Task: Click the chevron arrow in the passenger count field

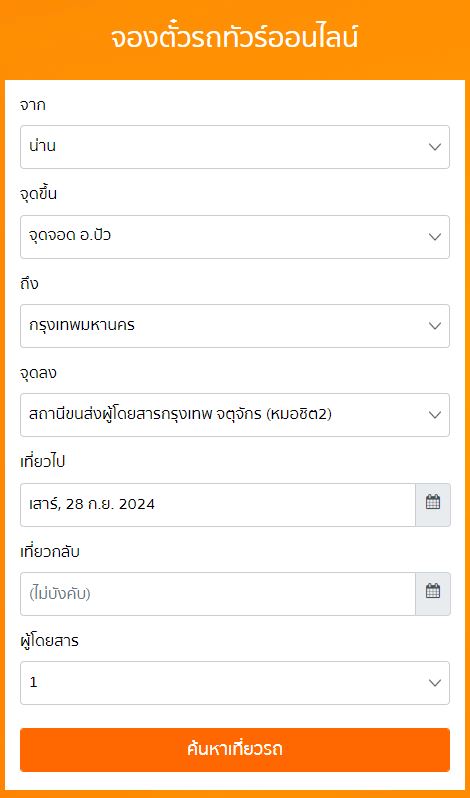Action: point(434,683)
